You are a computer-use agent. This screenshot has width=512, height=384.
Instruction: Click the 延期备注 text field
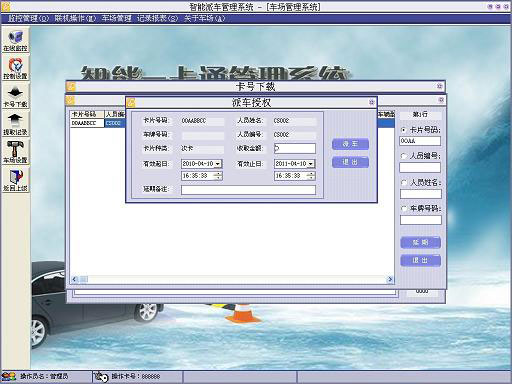(x=248, y=190)
